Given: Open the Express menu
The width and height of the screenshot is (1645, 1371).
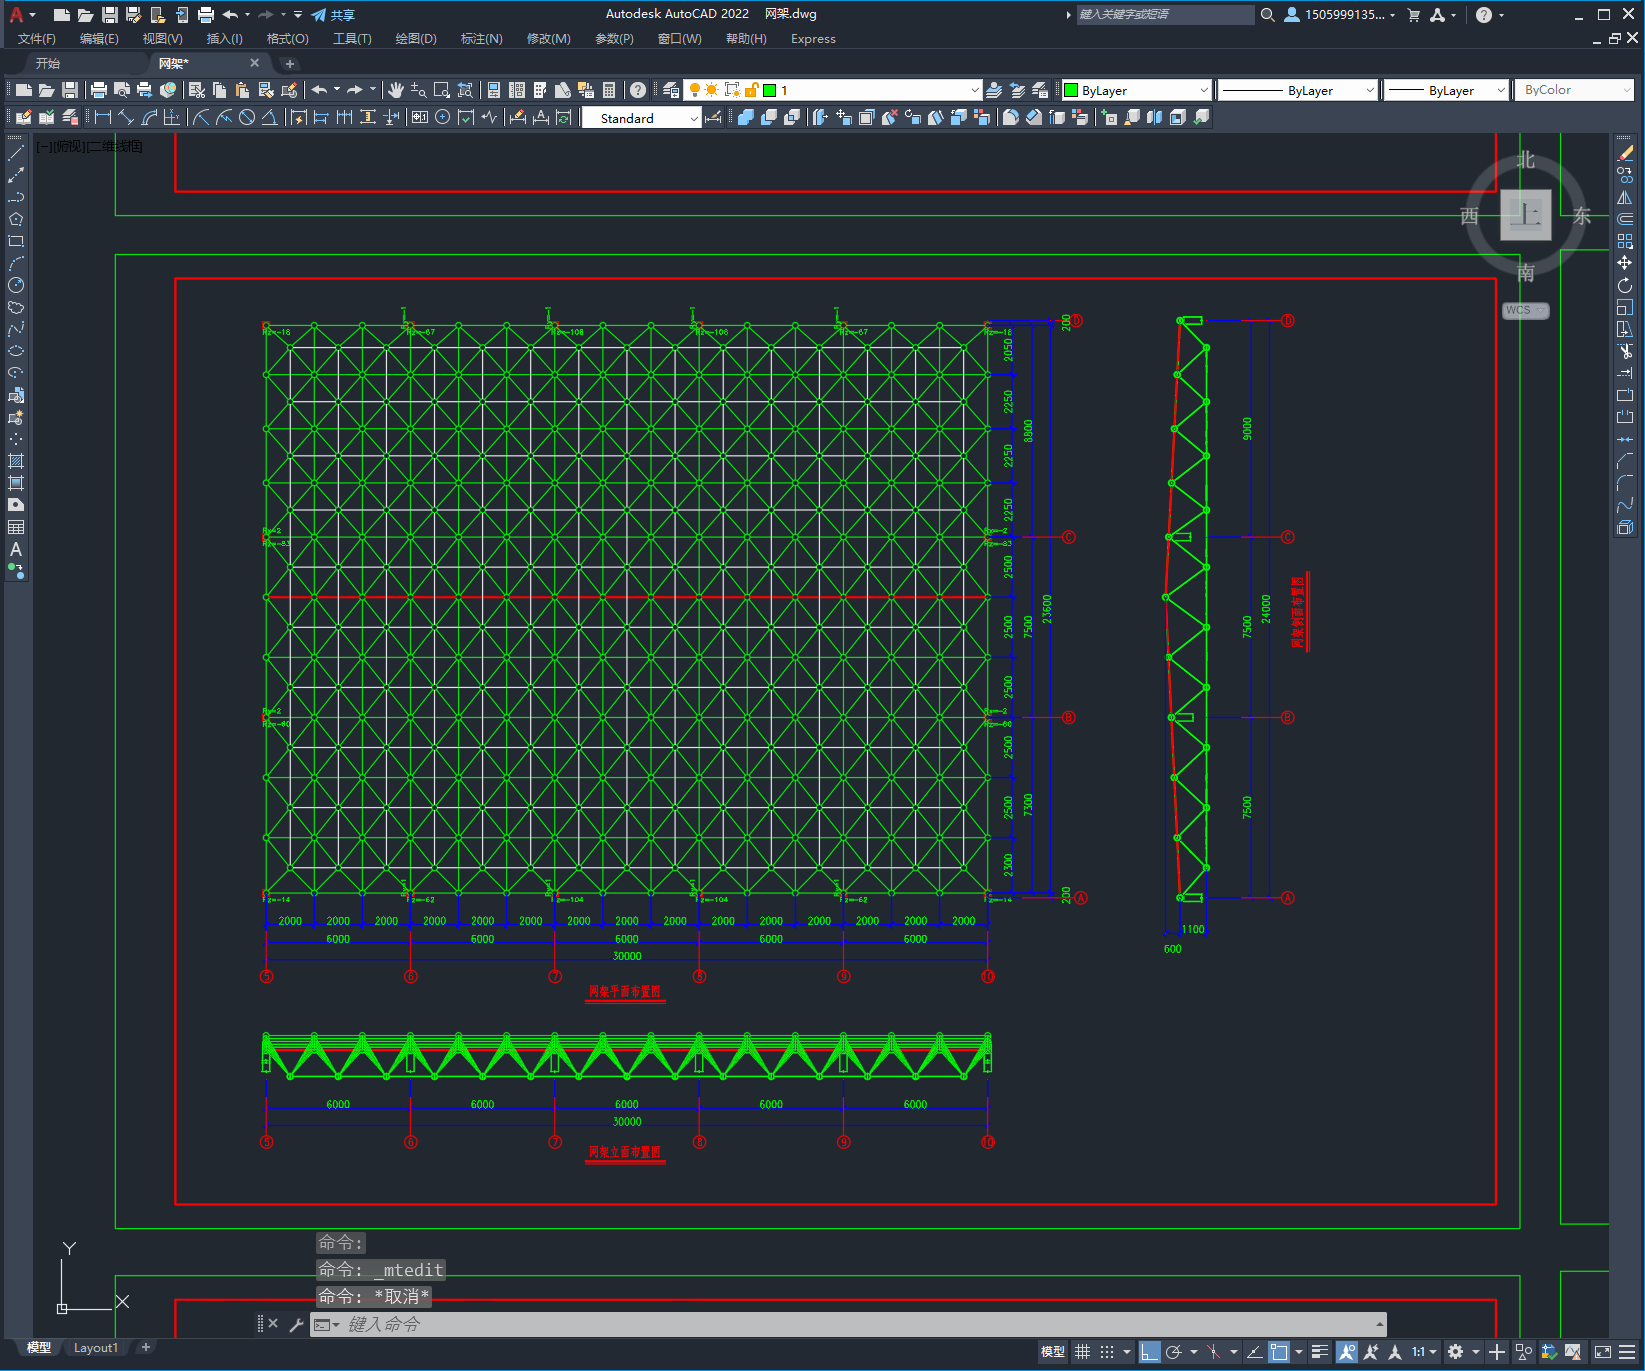Looking at the screenshot, I should tap(813, 39).
